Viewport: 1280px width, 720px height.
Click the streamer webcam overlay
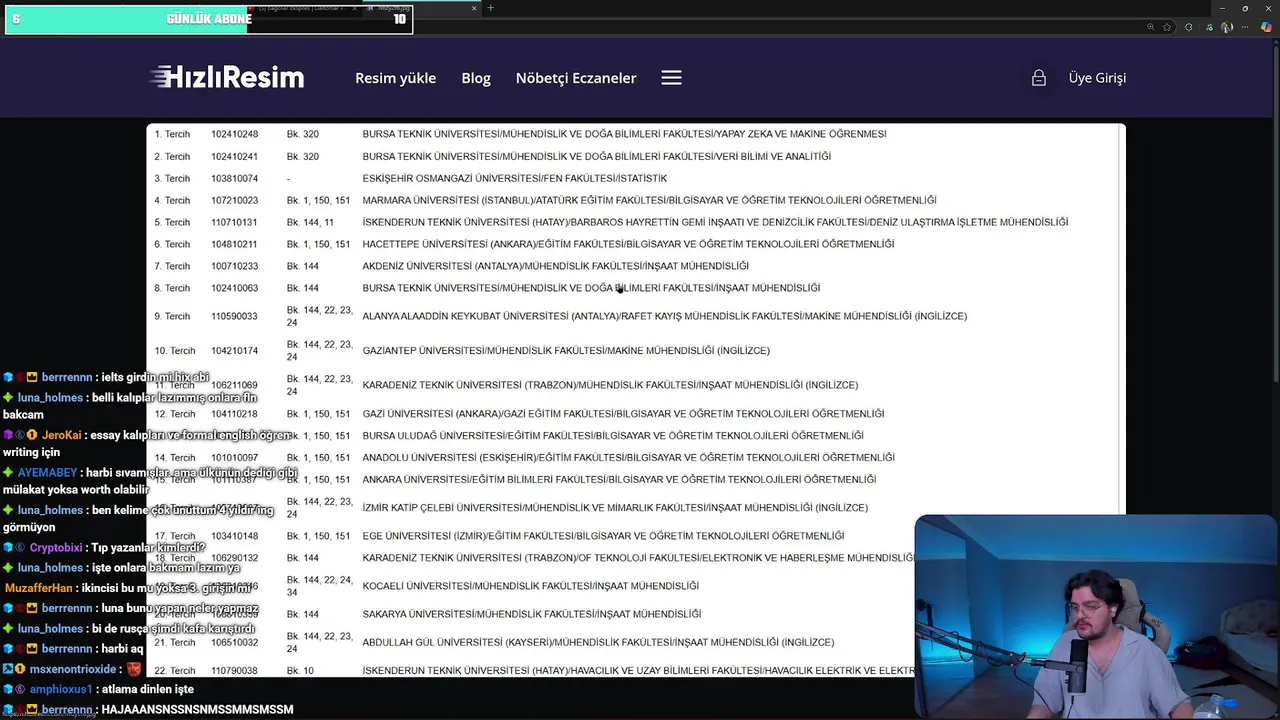(x=1096, y=616)
